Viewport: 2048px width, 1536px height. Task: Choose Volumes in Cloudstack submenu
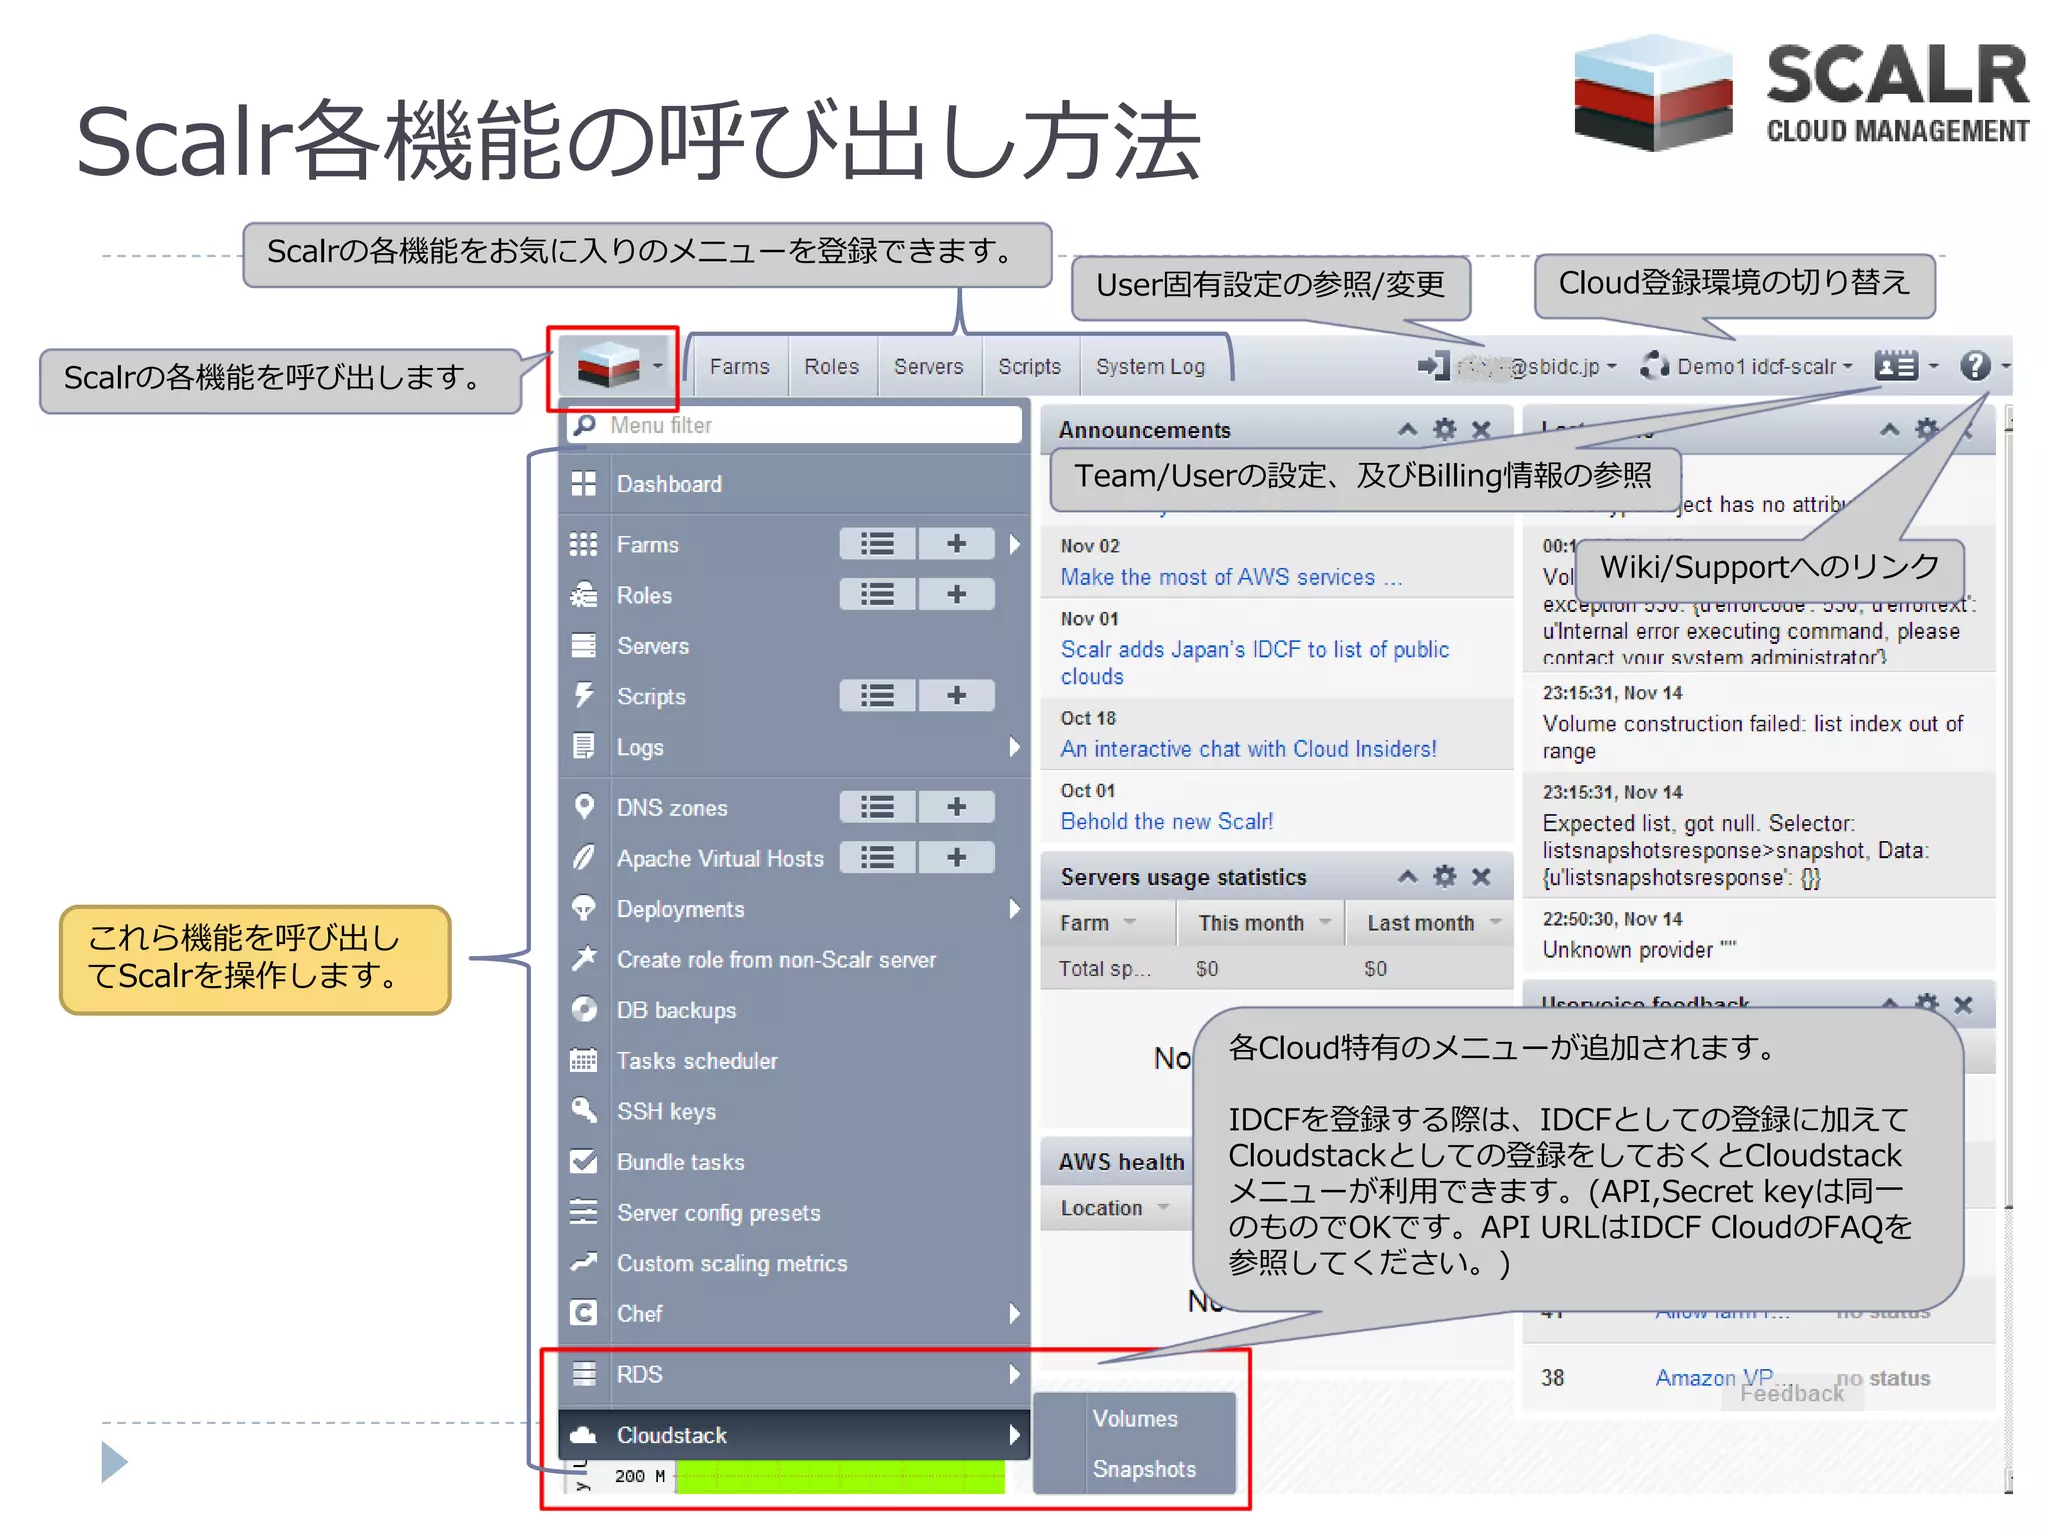[x=1135, y=1418]
